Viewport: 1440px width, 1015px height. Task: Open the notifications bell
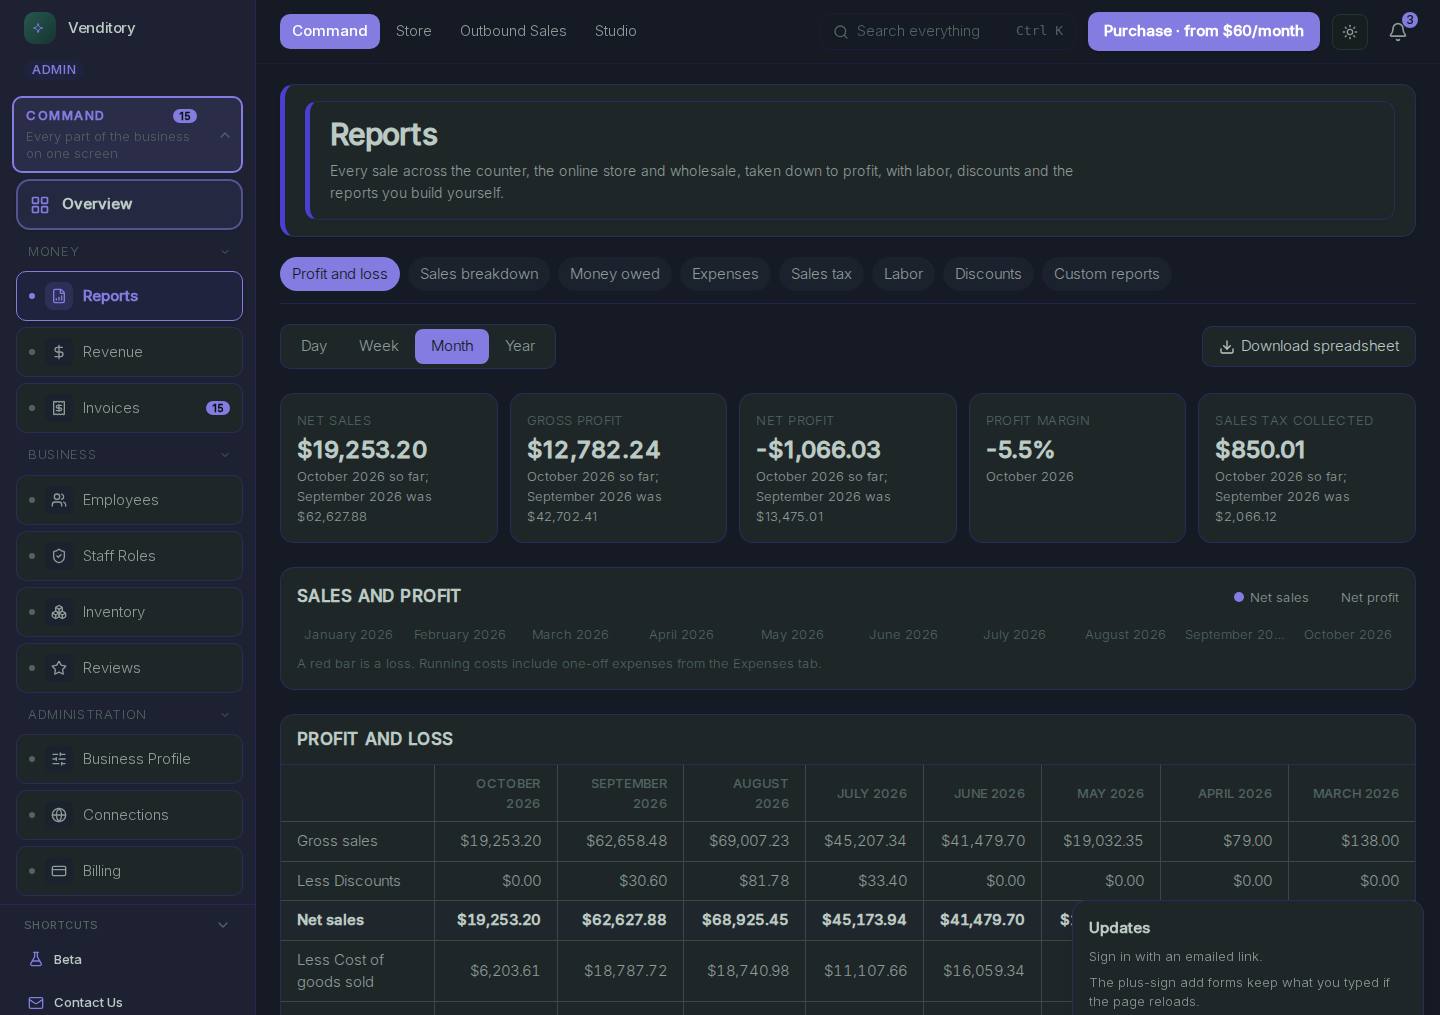coord(1398,32)
